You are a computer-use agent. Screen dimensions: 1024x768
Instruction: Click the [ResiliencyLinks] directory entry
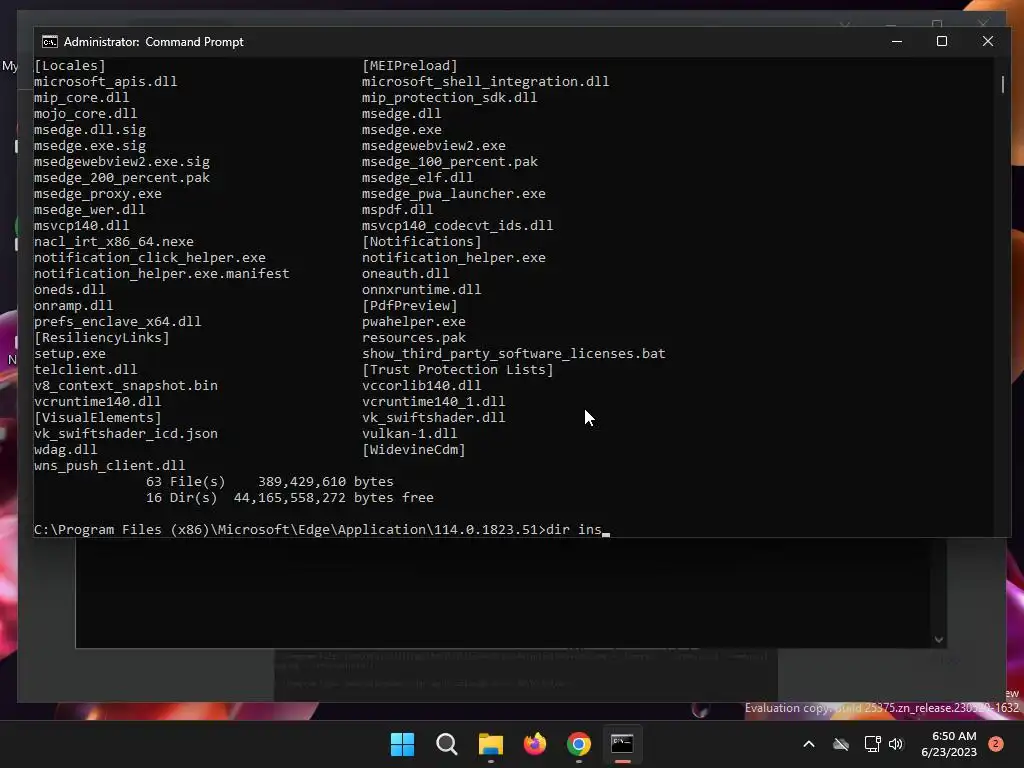102,338
